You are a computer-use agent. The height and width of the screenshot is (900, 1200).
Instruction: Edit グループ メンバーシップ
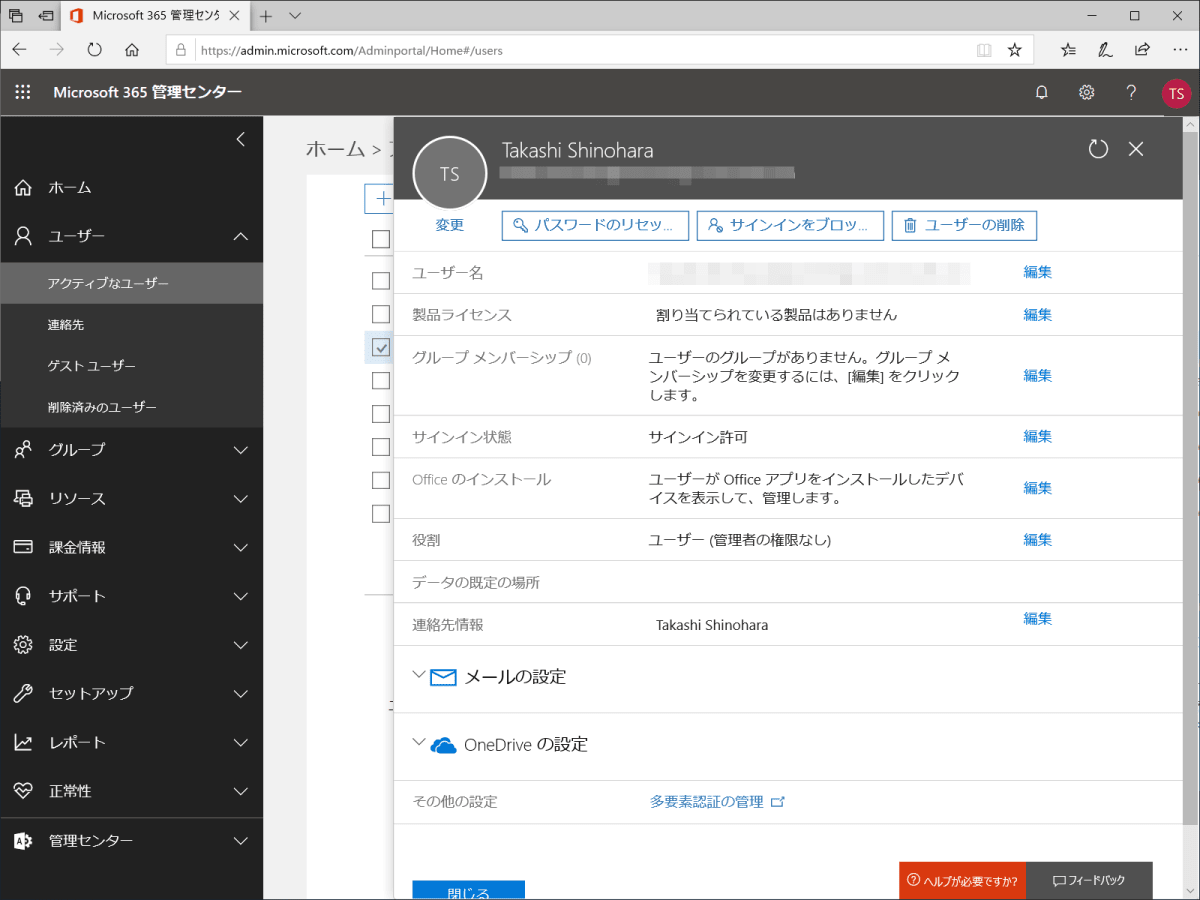click(x=1037, y=376)
